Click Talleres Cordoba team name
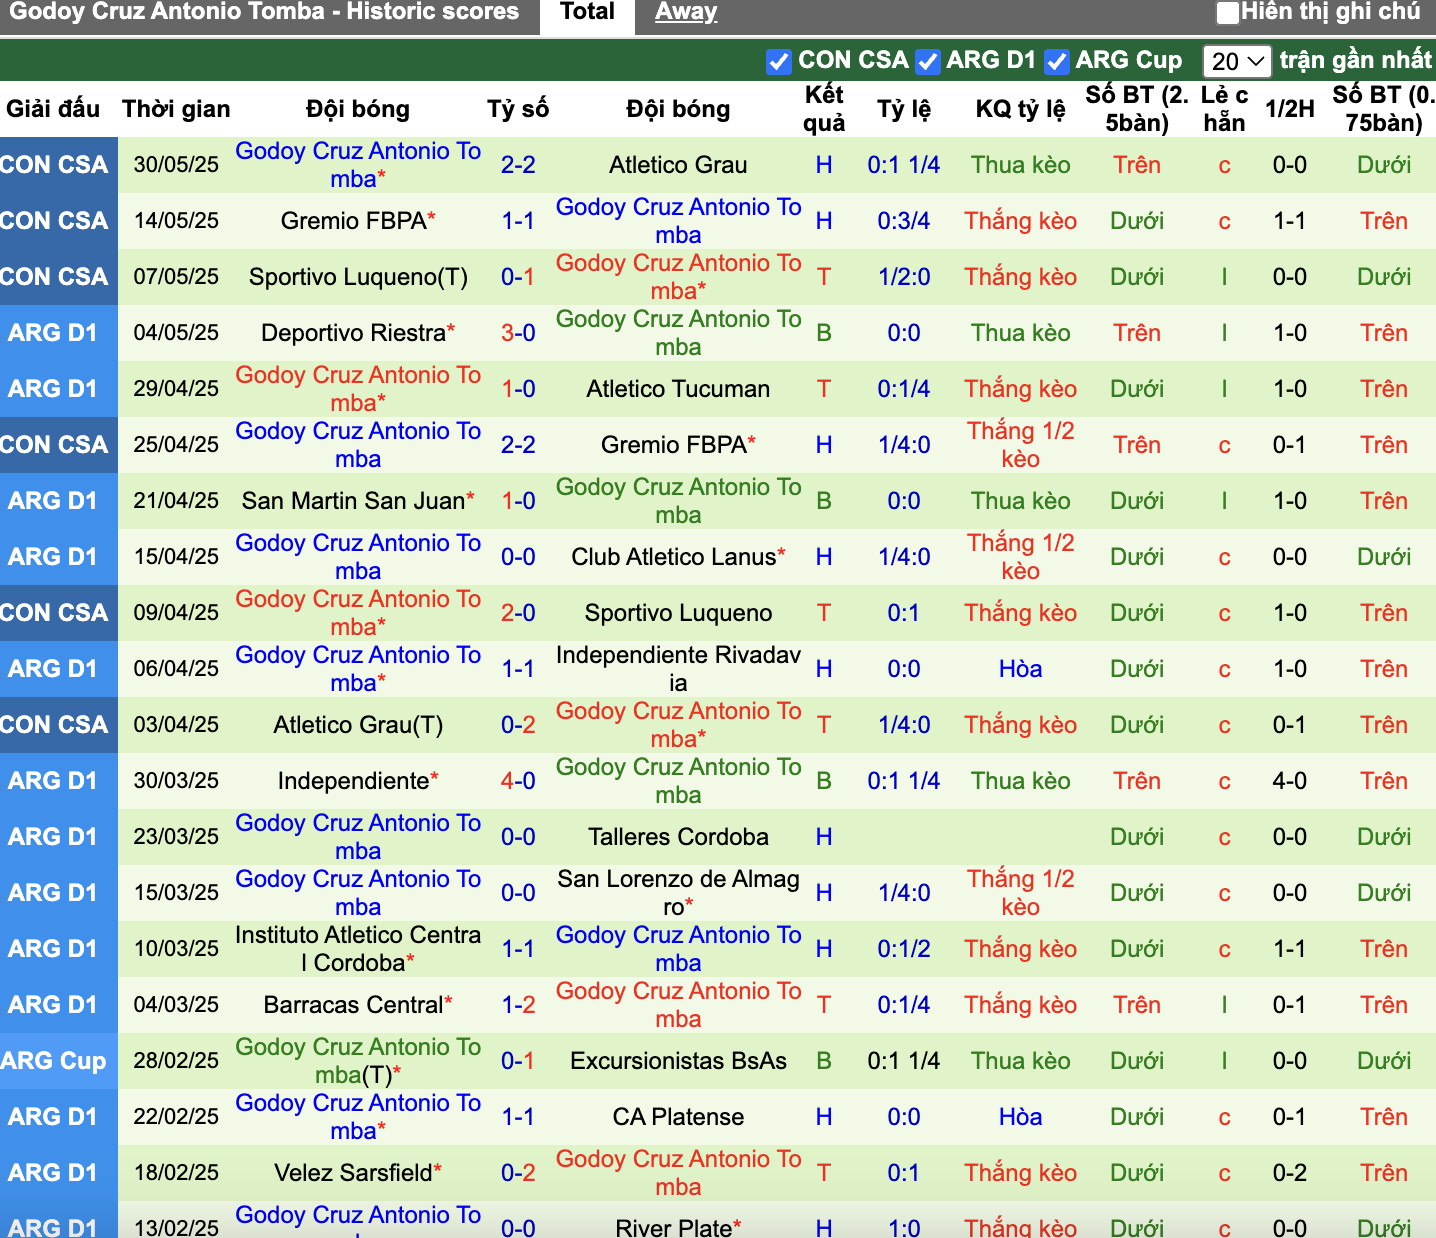Image resolution: width=1436 pixels, height=1238 pixels. pyautogui.click(x=678, y=837)
